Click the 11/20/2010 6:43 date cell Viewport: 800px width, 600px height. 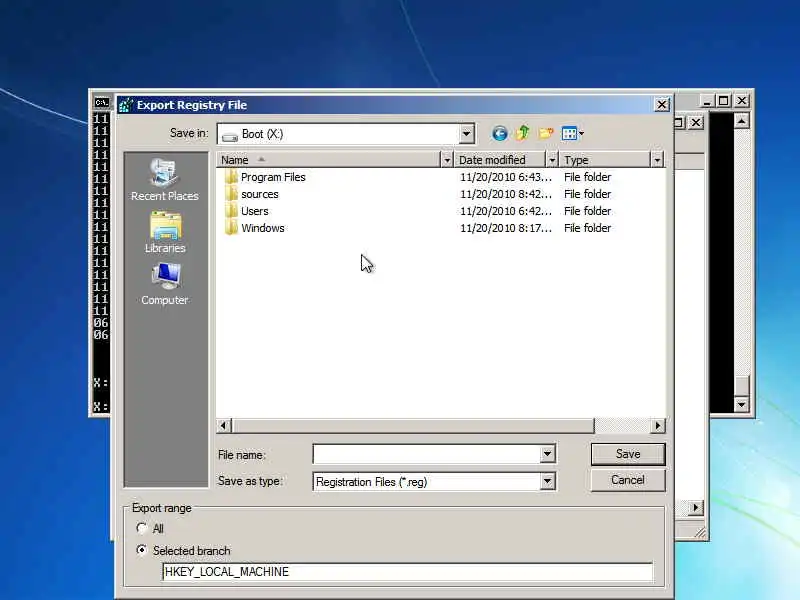pos(506,177)
